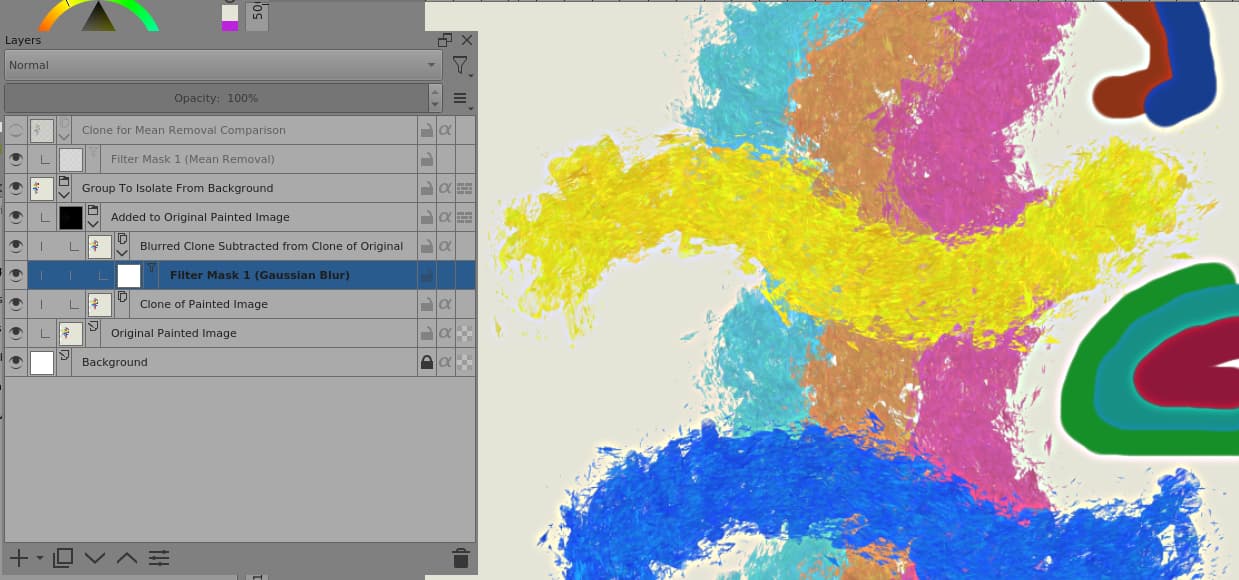The height and width of the screenshot is (580, 1239).
Task: Delete the selected layer with the trash icon
Action: click(460, 558)
